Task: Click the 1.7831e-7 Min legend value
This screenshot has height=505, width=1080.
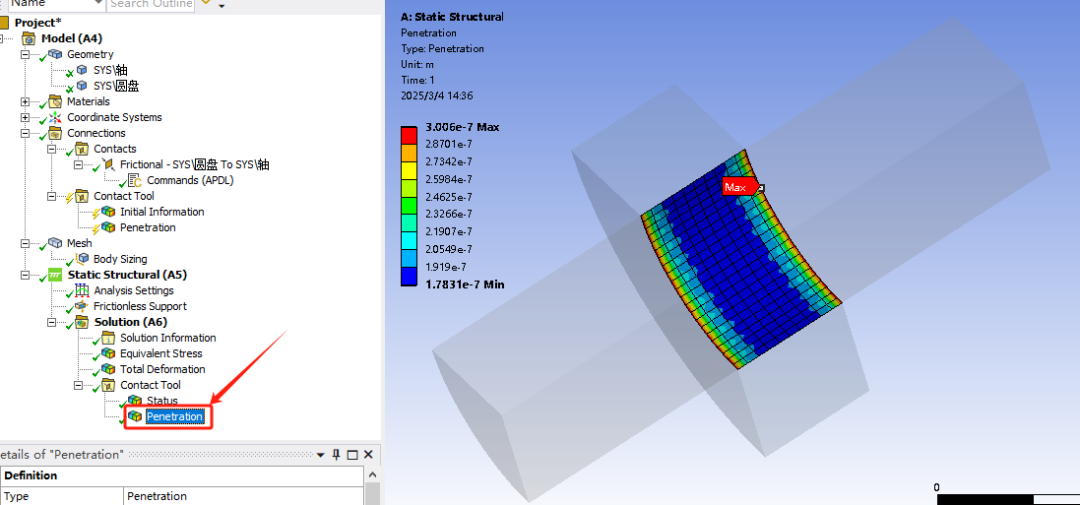Action: pos(465,284)
